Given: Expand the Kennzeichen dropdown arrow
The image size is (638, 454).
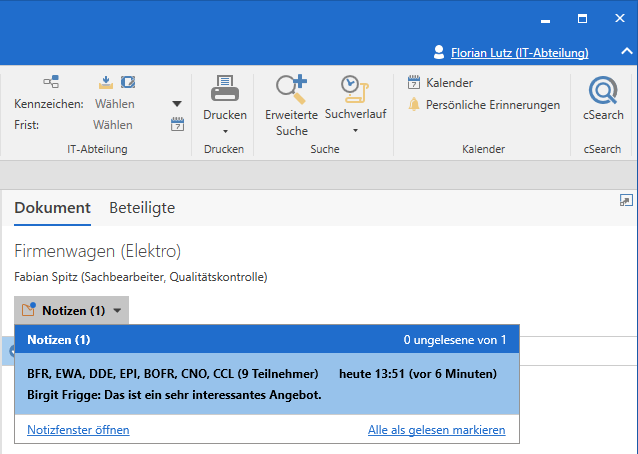Looking at the screenshot, I should (177, 104).
